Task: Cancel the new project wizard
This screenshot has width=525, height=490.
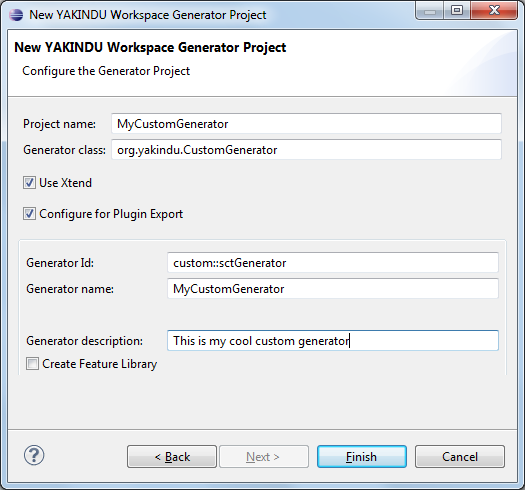Action: click(460, 457)
